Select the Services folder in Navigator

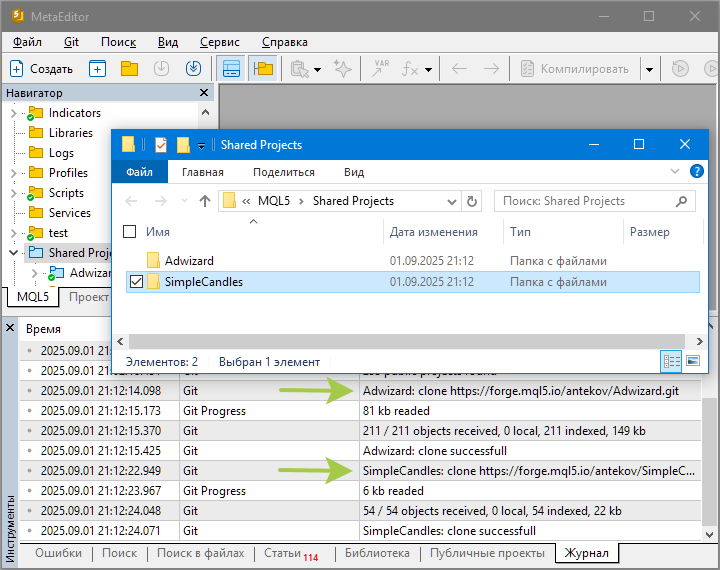70,213
